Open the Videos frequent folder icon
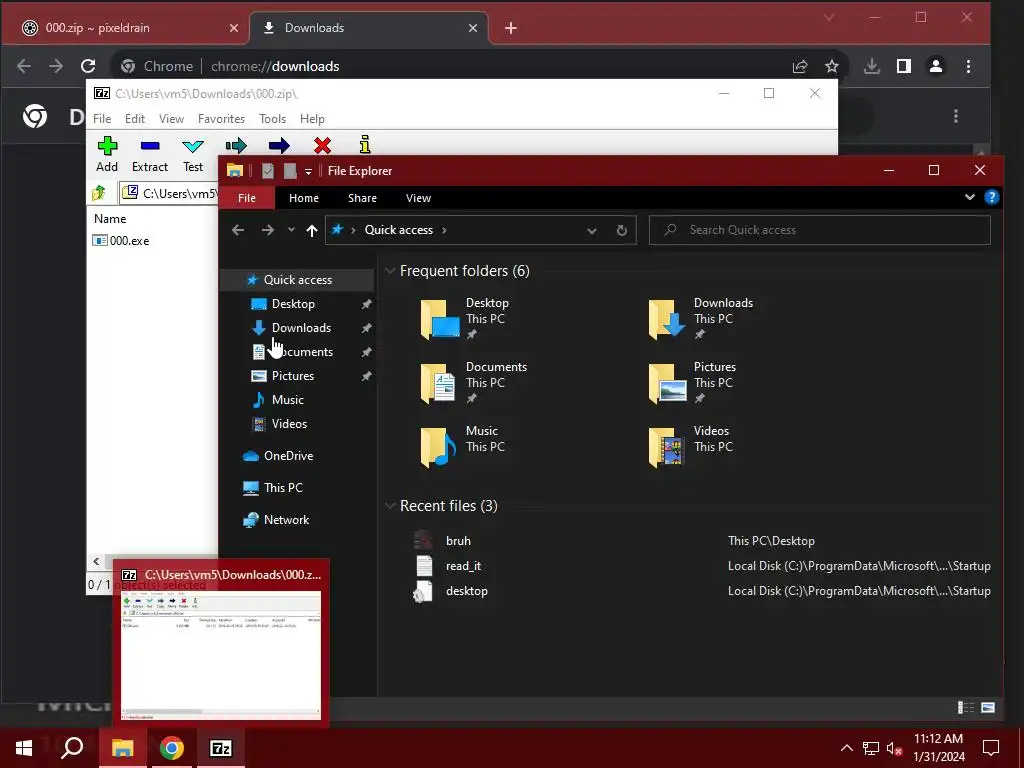The image size is (1024, 768). [x=666, y=447]
